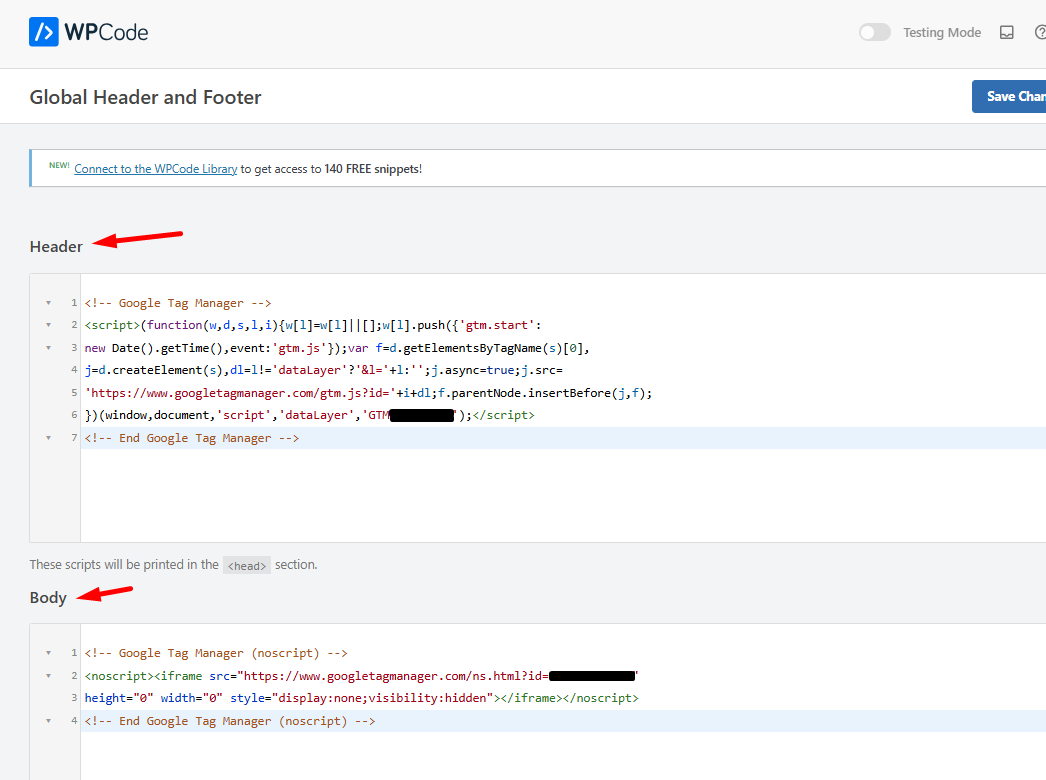Click the line starting 'new Date().getTime()'
Image resolution: width=1046 pixels, height=780 pixels.
(337, 348)
